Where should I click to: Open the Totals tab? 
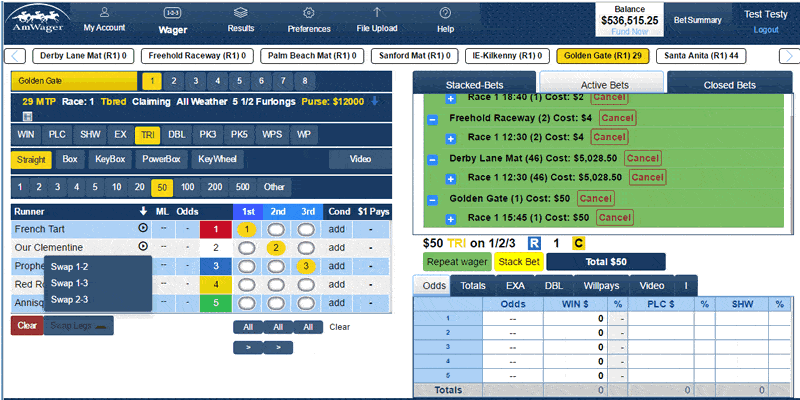(473, 286)
